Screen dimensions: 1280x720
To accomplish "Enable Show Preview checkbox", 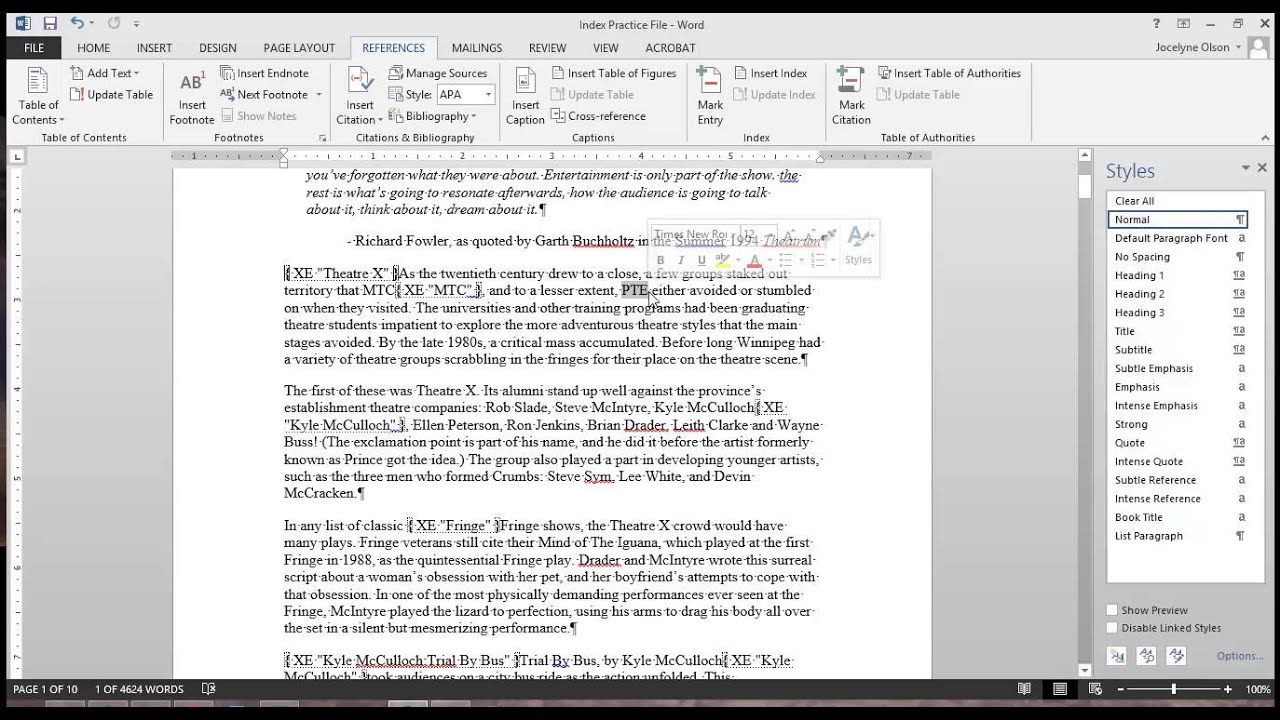I will [1112, 610].
